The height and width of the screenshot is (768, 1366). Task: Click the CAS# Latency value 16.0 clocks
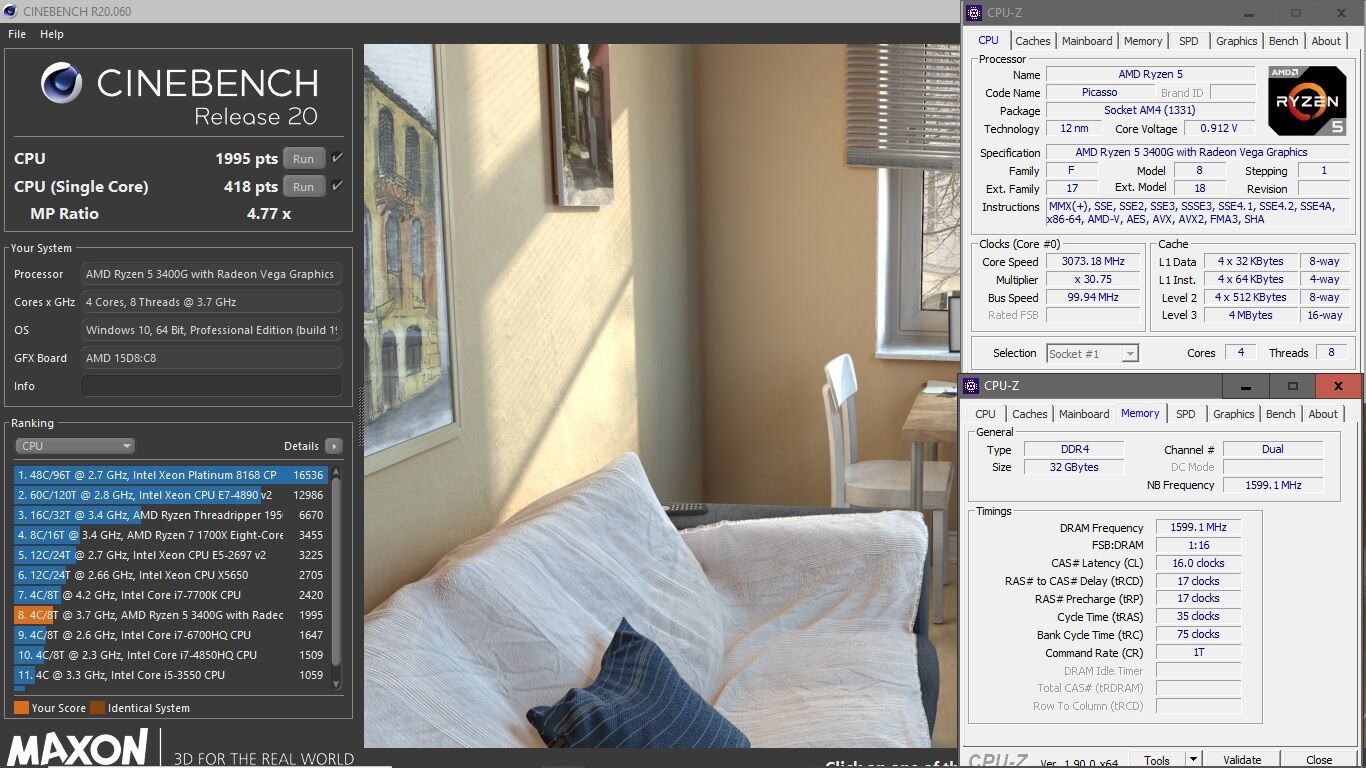point(1198,563)
